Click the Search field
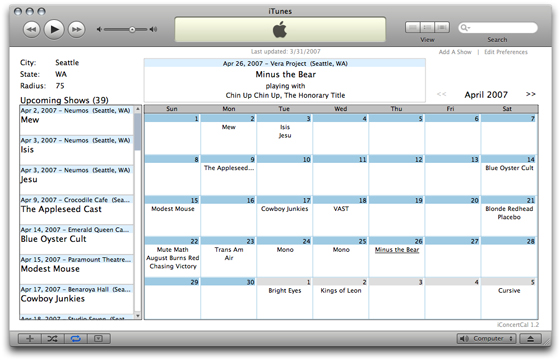Viewport: 560px width, 360px height. (498, 28)
